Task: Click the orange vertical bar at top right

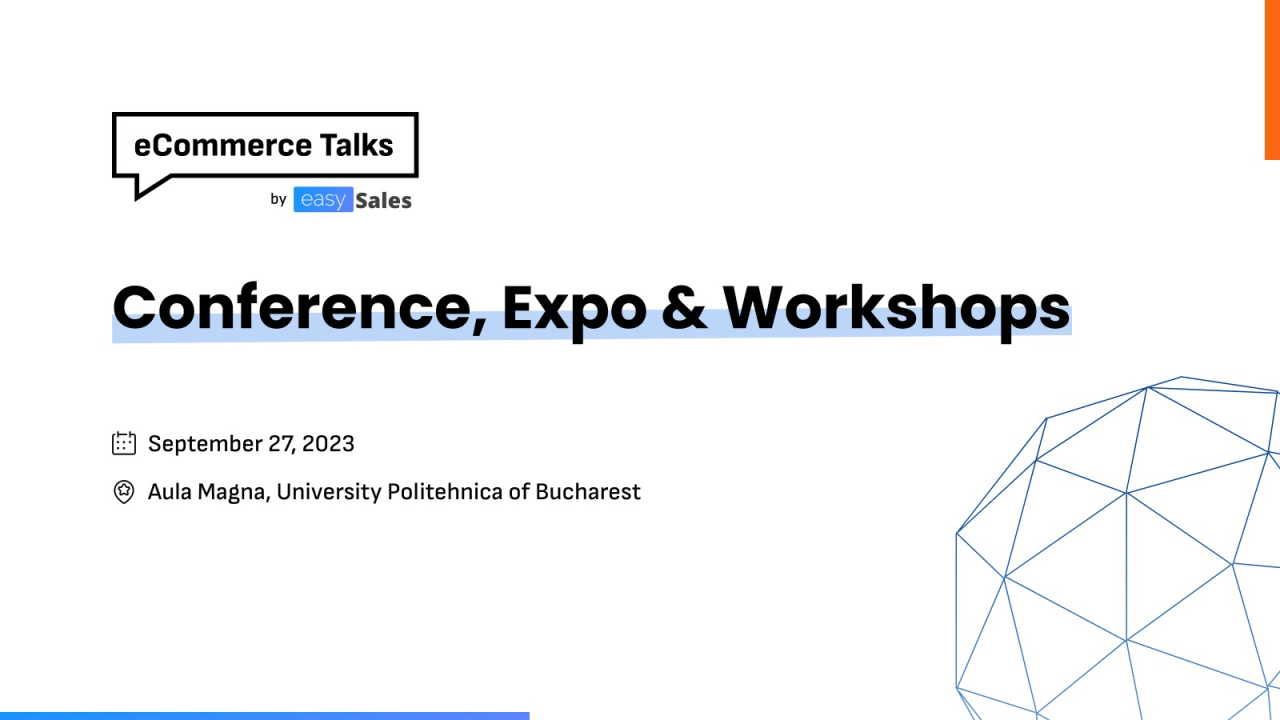Action: [1272, 80]
